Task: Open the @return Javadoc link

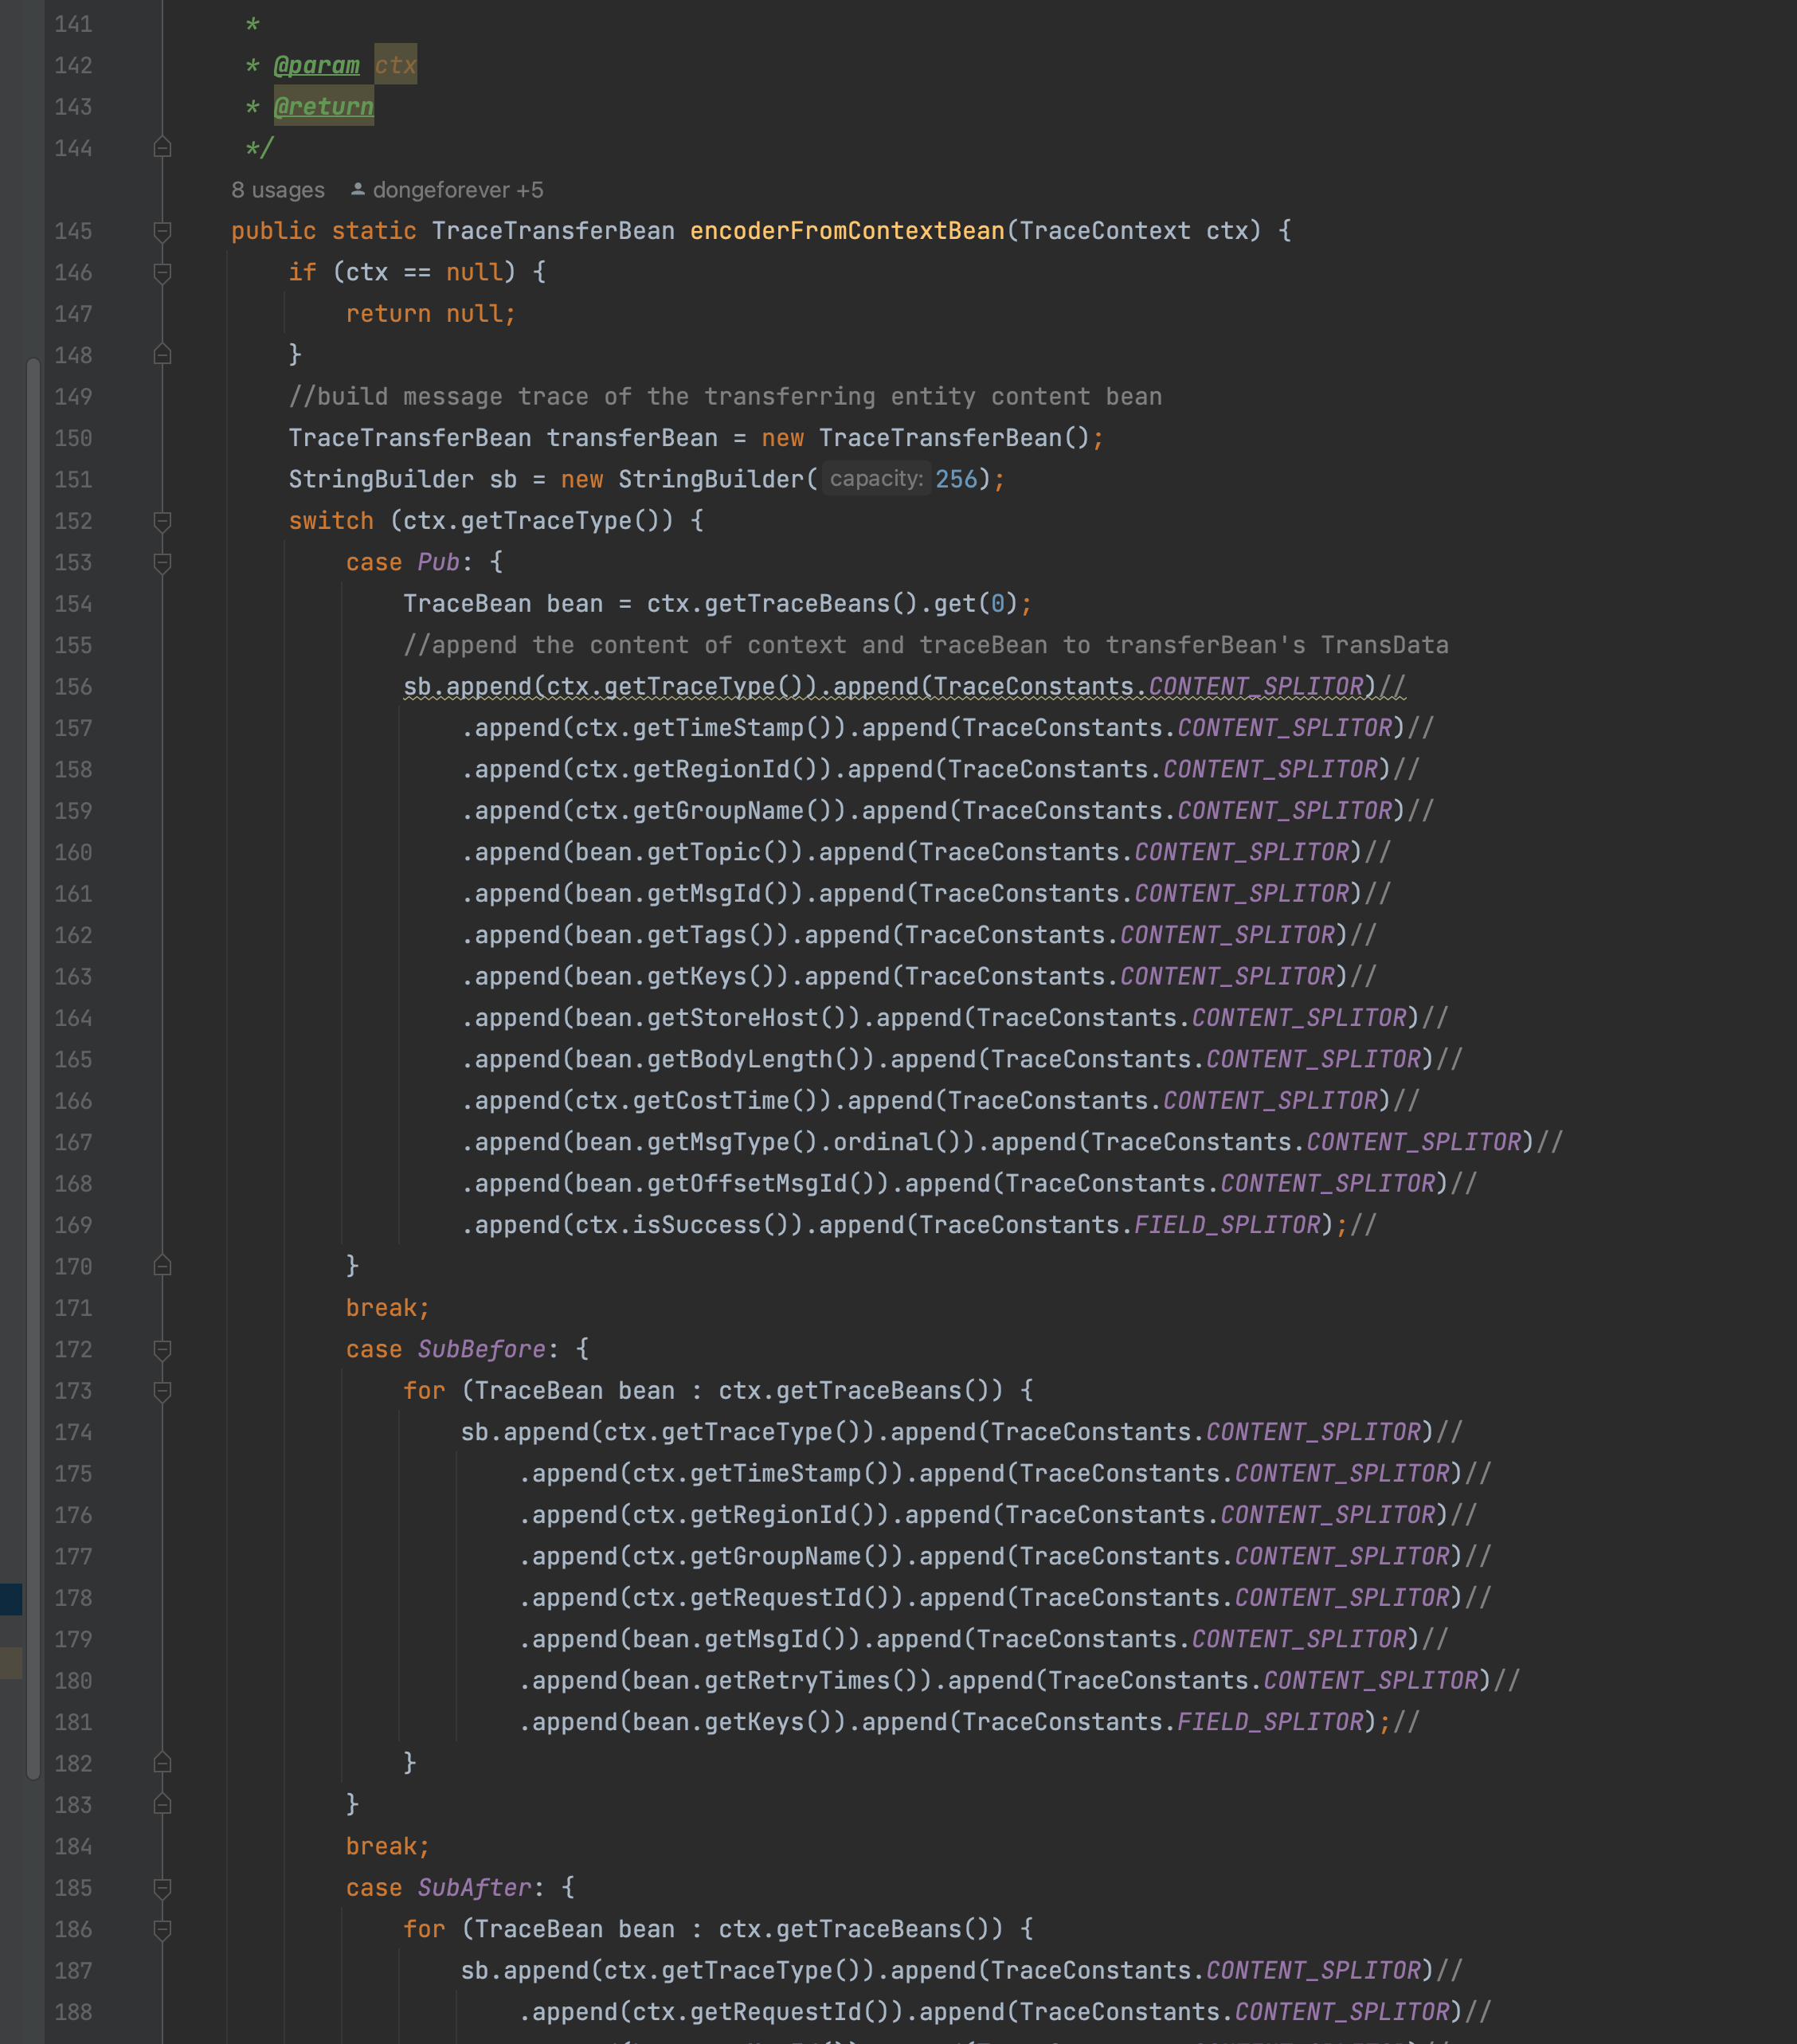Action: coord(322,106)
